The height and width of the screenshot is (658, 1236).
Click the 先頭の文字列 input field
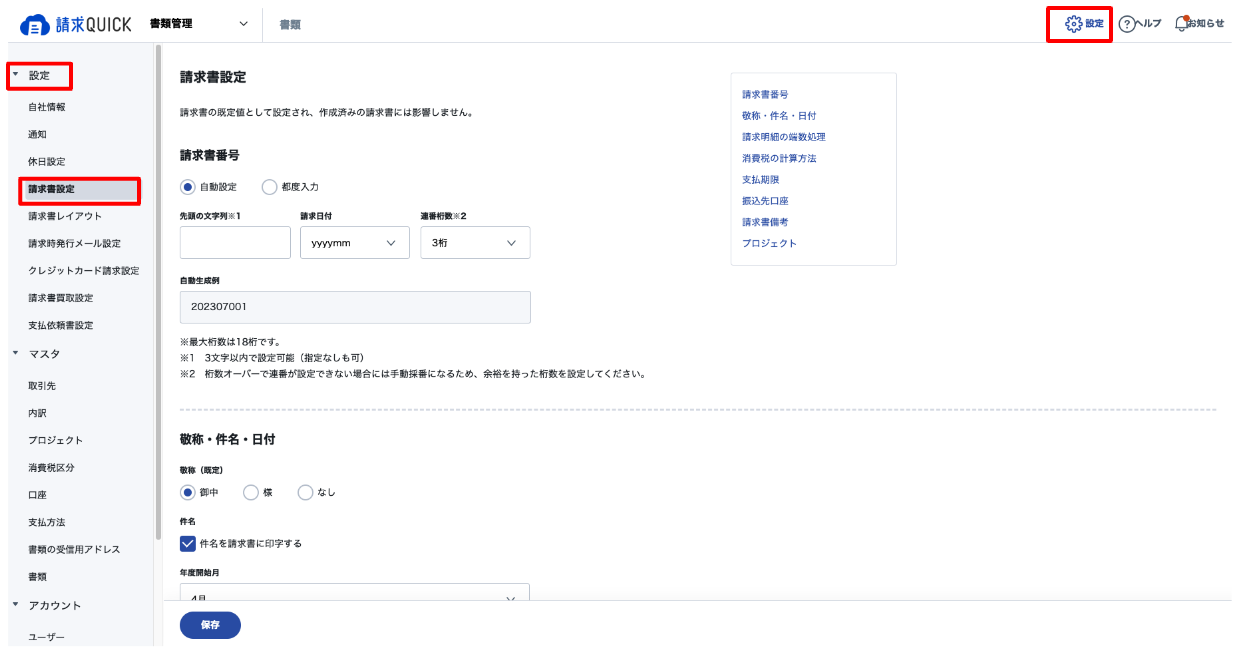[235, 243]
